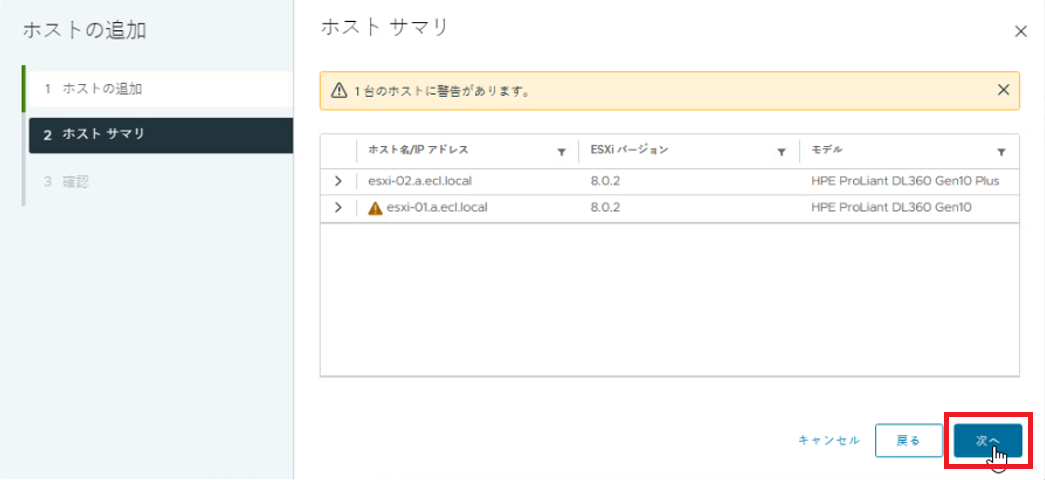Click the 戻る button
The image size is (1045, 480).
pyautogui.click(x=908, y=440)
